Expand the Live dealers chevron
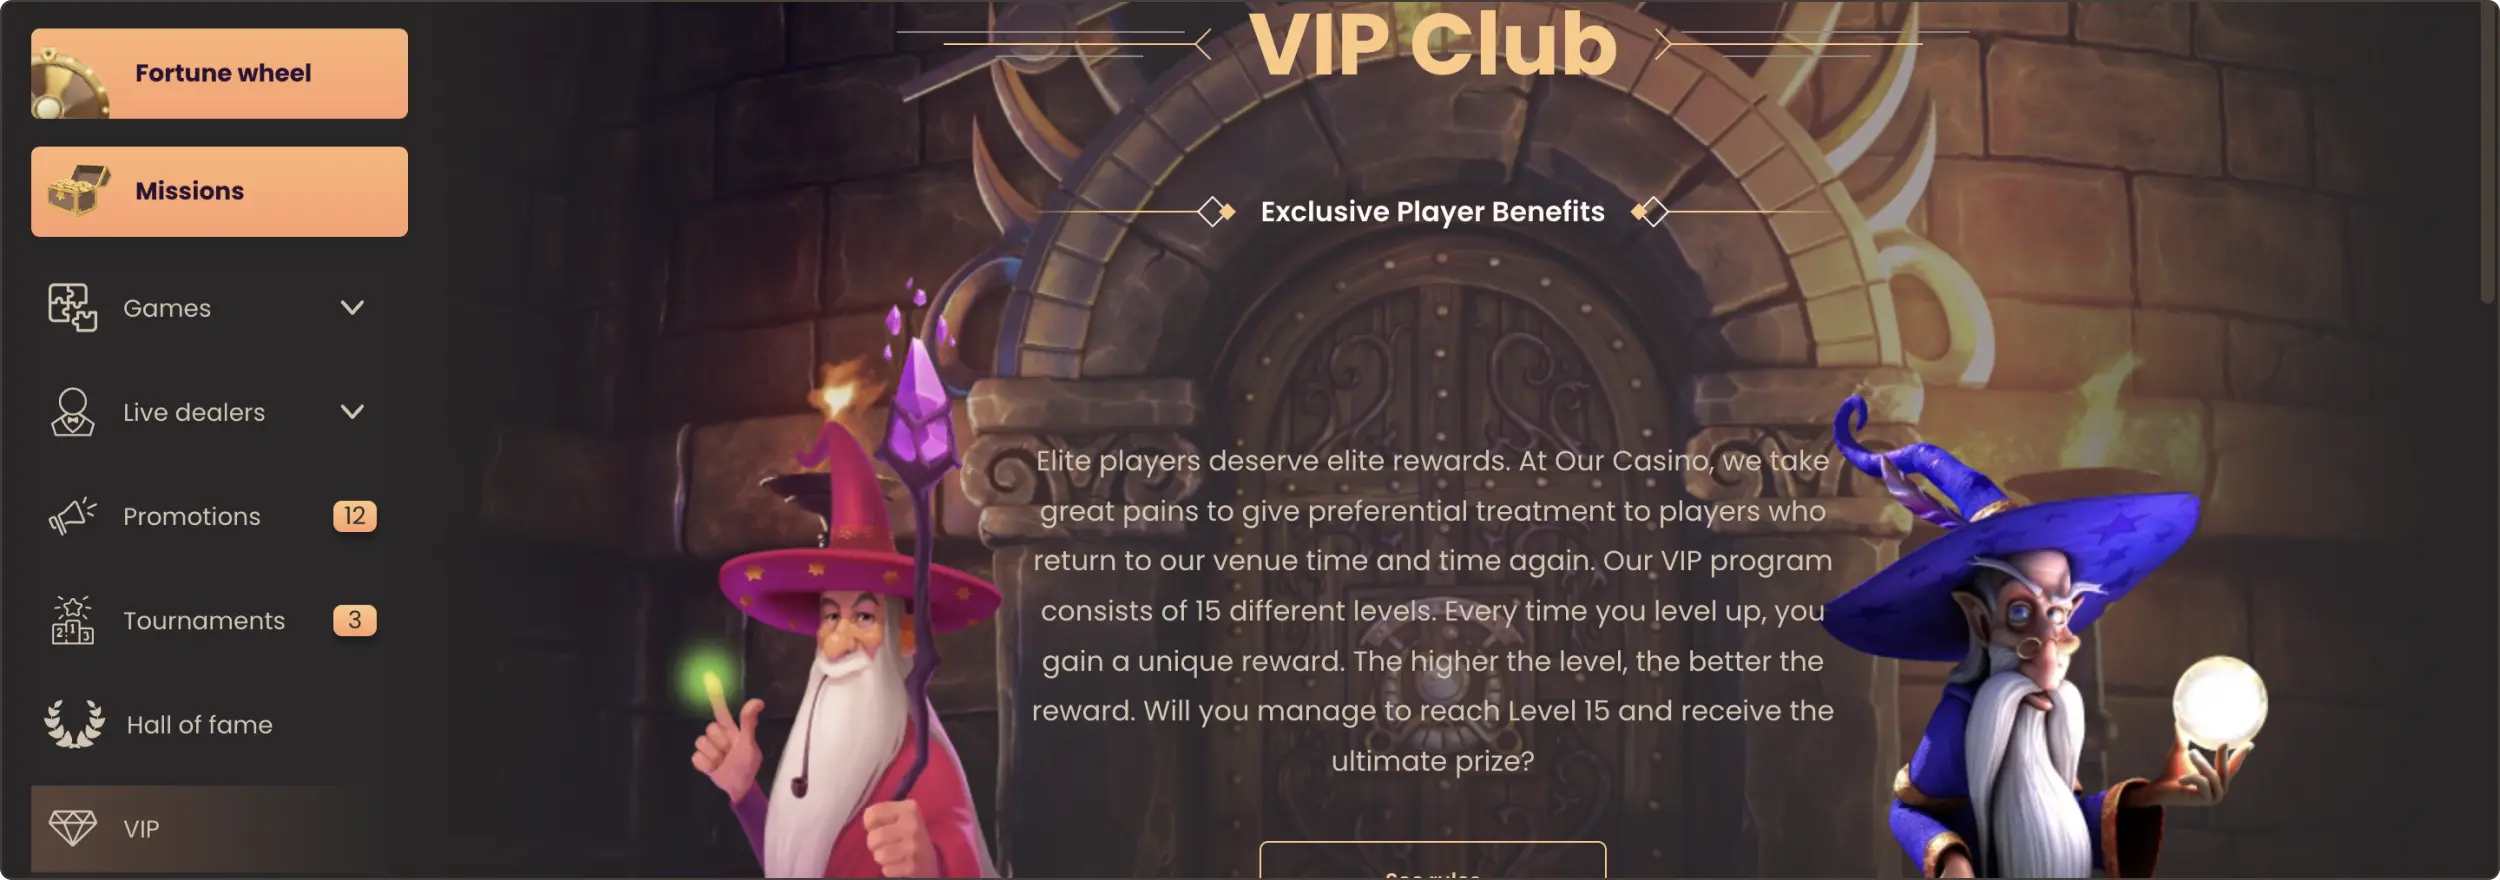Viewport: 2500px width, 880px height. click(x=352, y=412)
